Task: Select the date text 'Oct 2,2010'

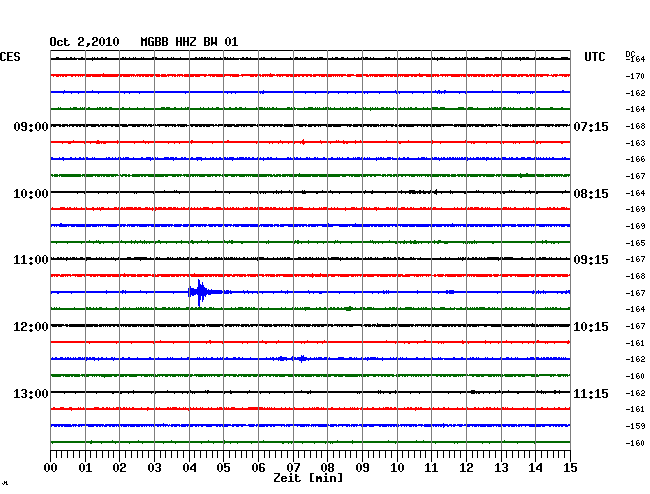Action: tap(84, 42)
